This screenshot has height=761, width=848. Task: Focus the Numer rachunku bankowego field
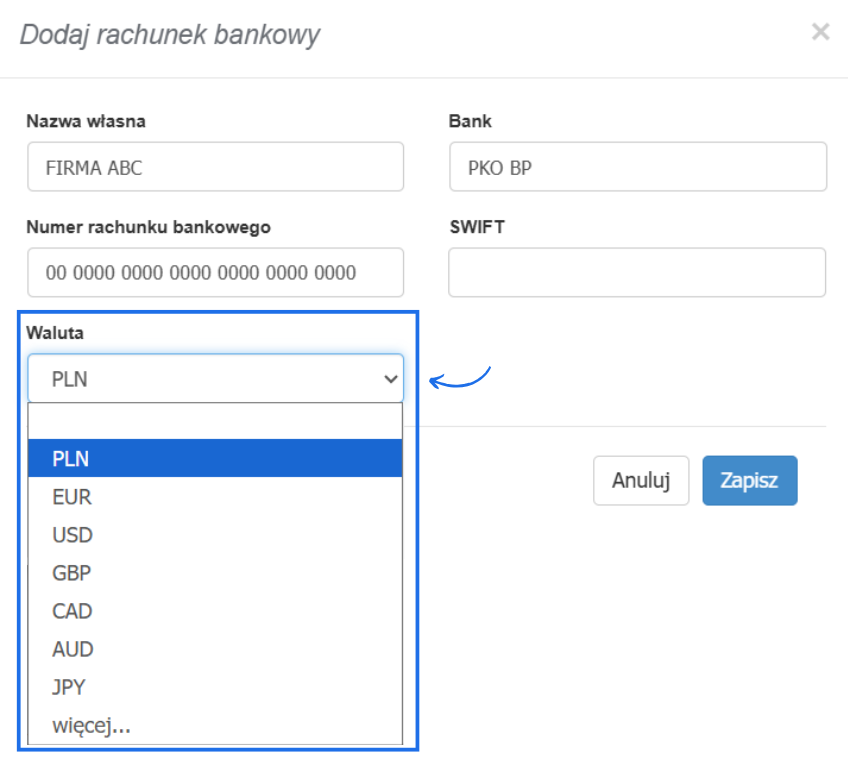[215, 272]
